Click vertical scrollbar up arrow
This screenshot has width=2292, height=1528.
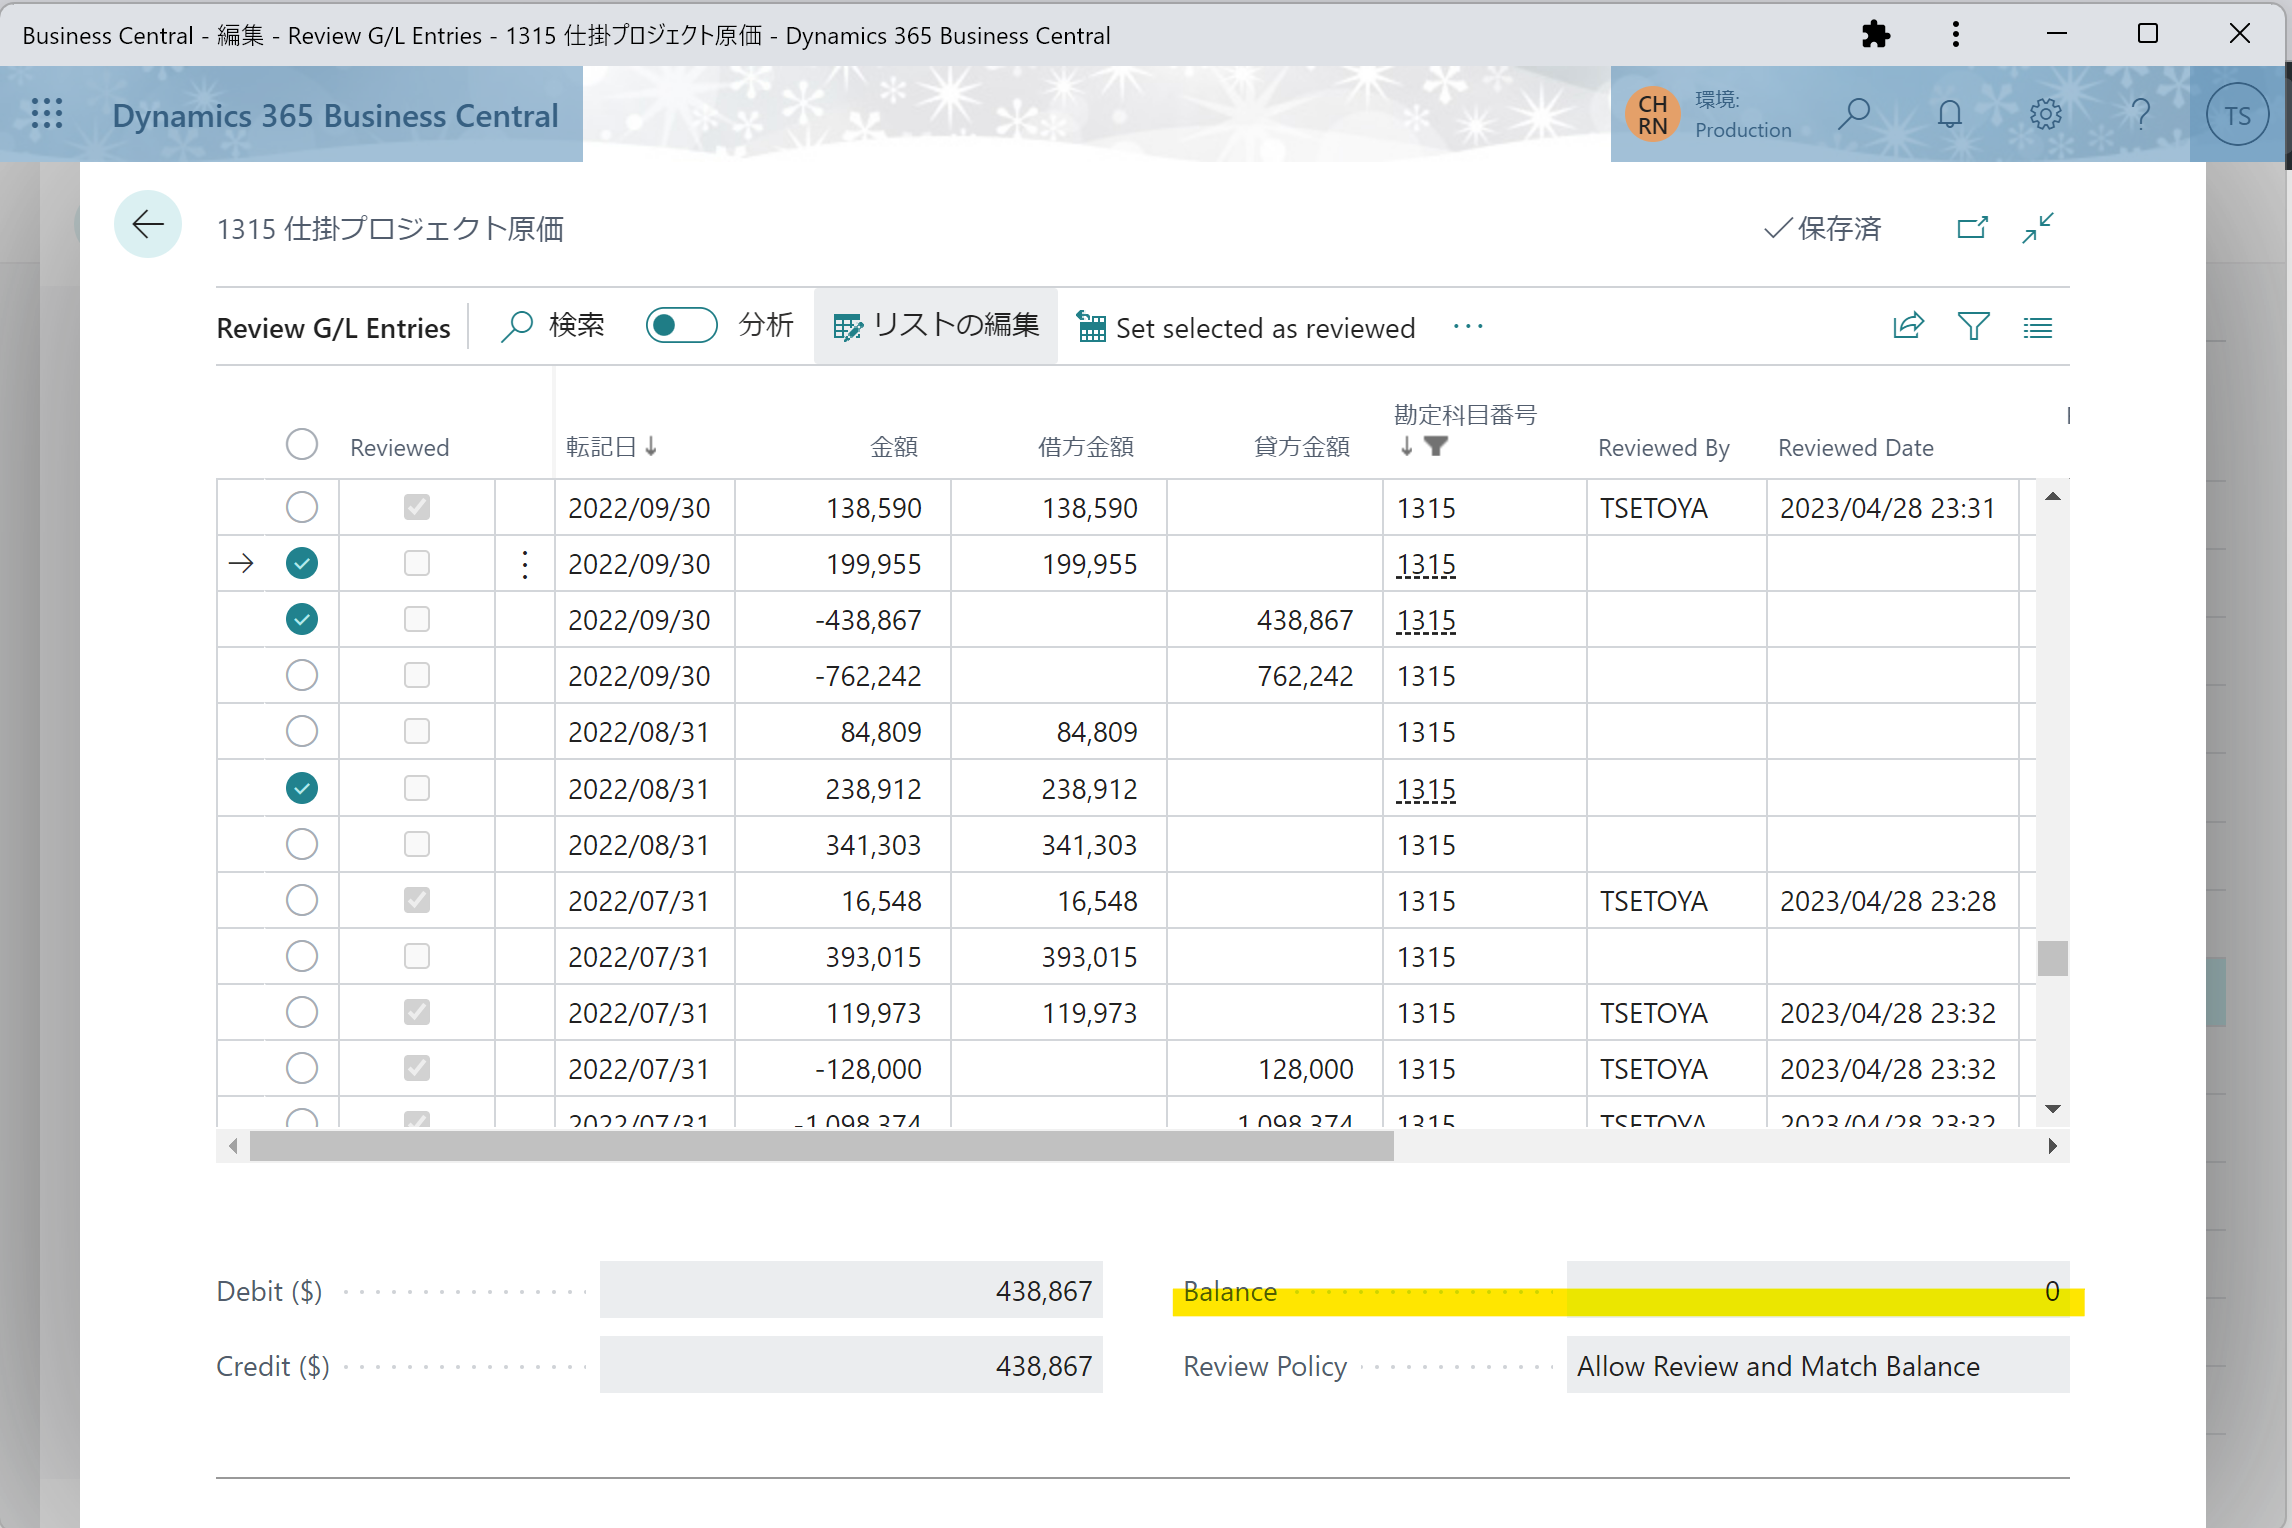pos(2053,496)
